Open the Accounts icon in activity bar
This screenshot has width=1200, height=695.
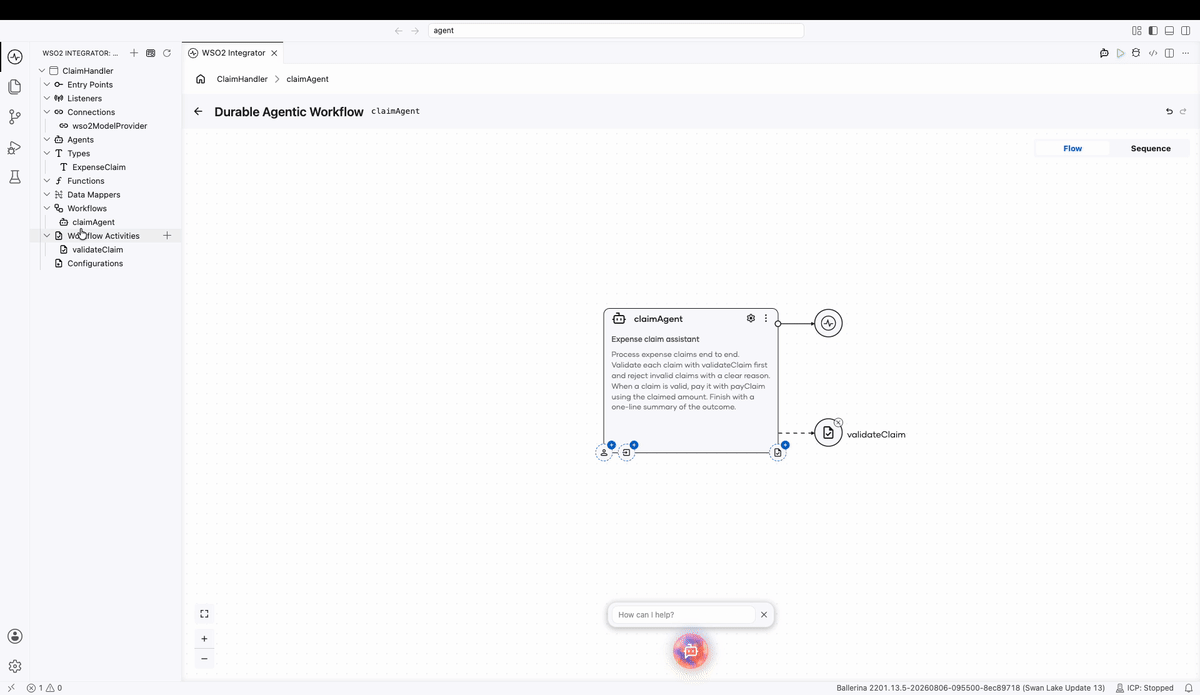14,636
